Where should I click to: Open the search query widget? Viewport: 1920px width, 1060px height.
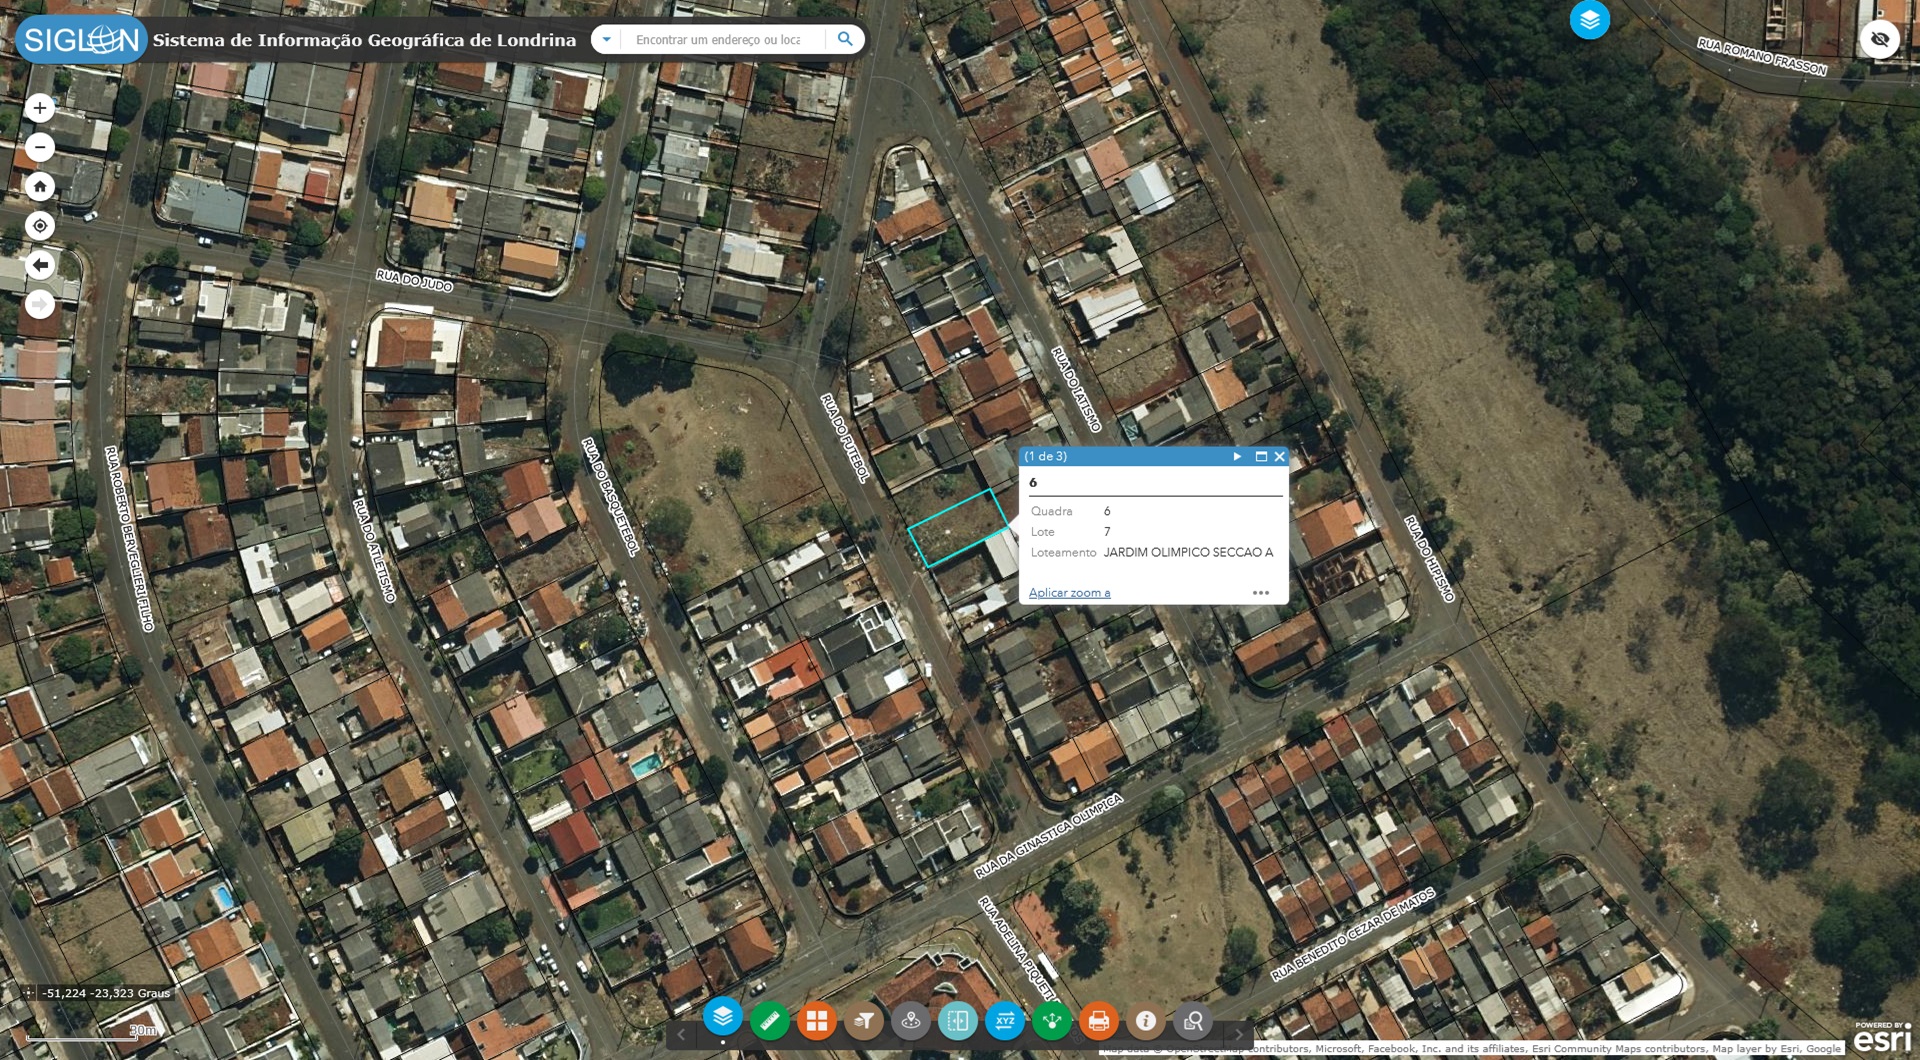(x=1193, y=1021)
